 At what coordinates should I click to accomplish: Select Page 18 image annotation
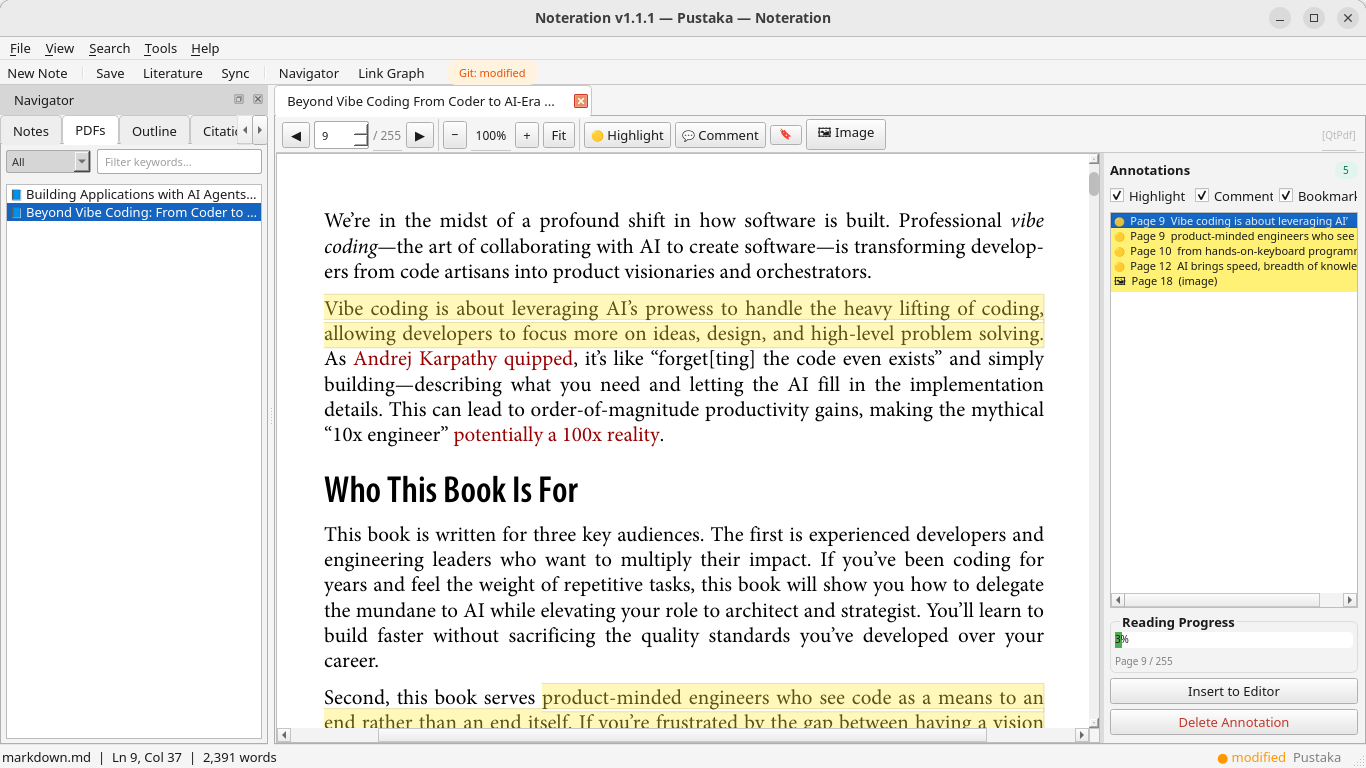[1233, 281]
